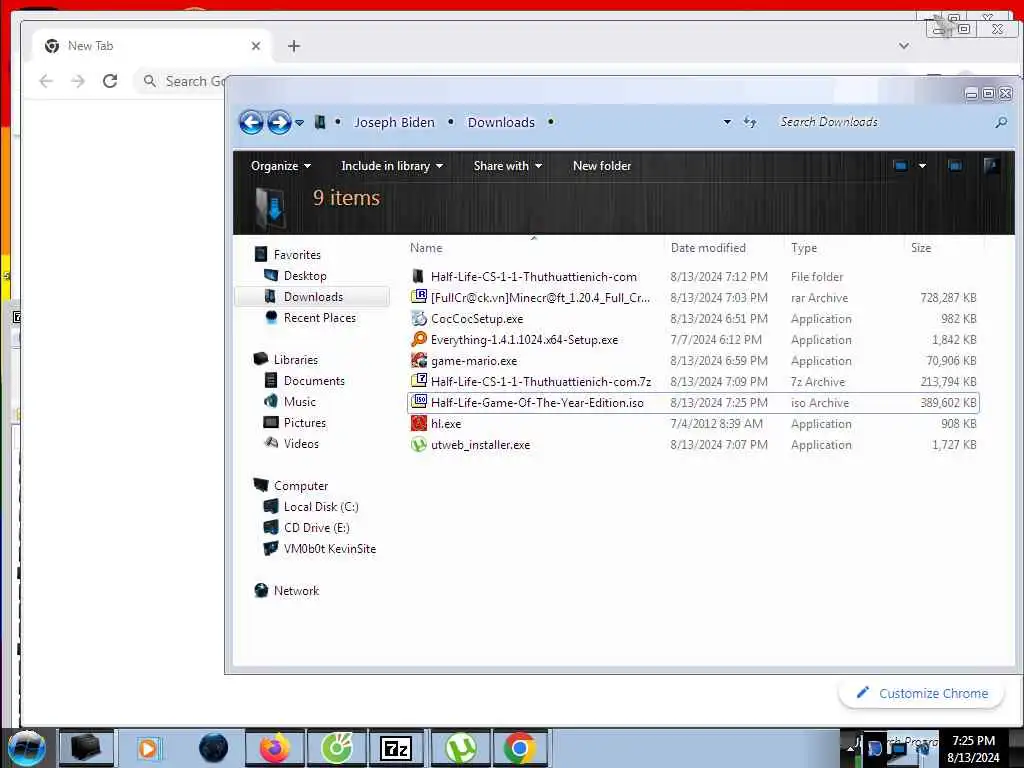Click Chrome back arrow
This screenshot has height=768, width=1024.
click(46, 81)
